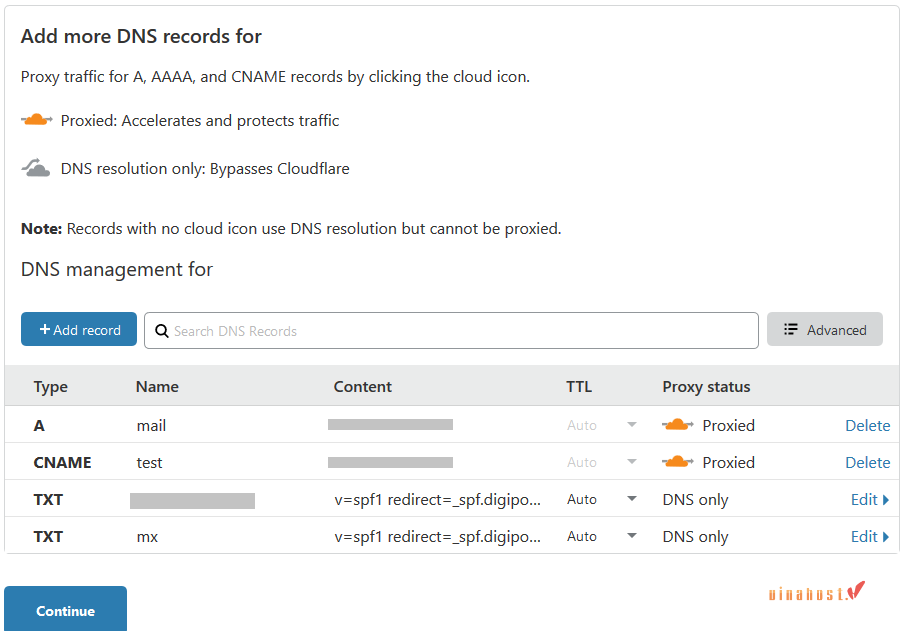Edit the first TXT spf record

861,499
